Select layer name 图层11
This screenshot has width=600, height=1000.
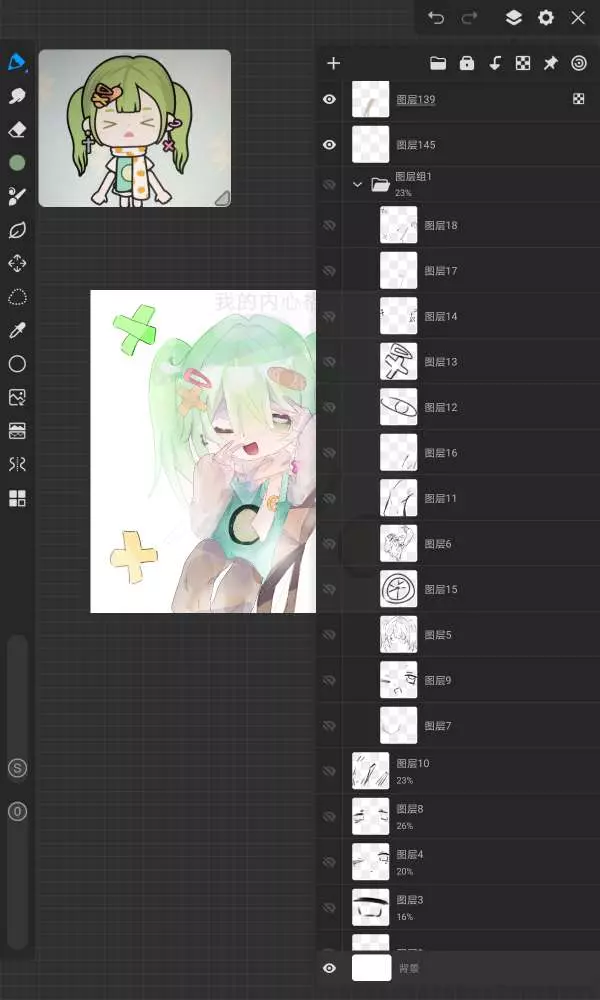point(441,498)
